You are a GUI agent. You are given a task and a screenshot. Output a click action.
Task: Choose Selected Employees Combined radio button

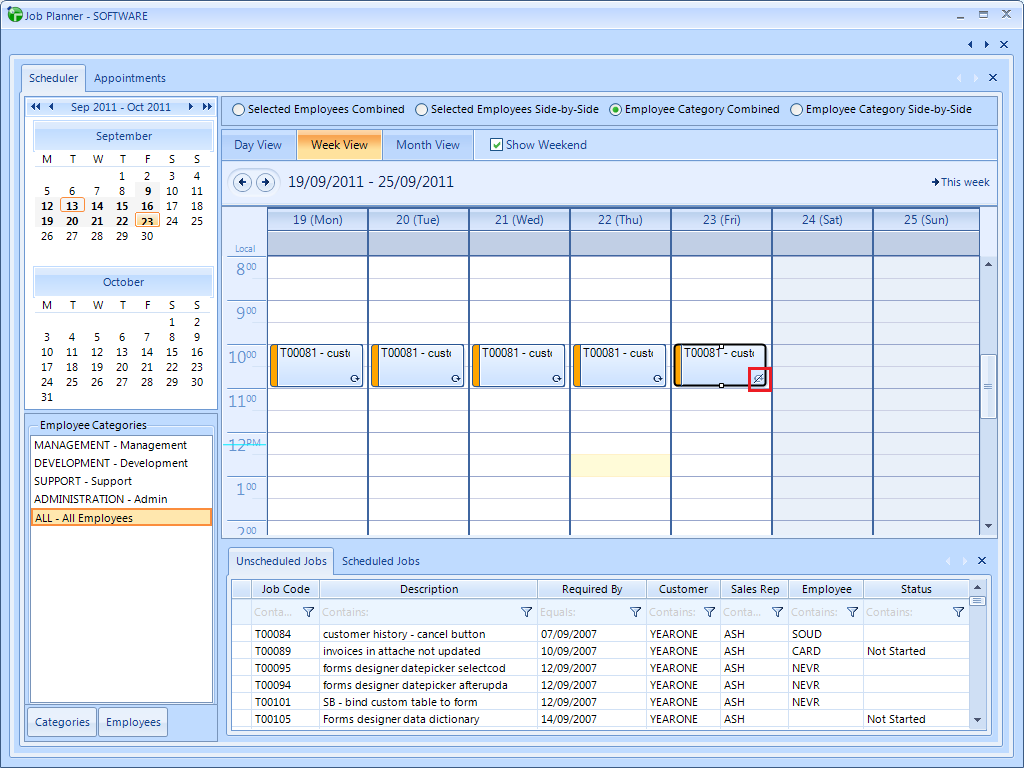[239, 110]
